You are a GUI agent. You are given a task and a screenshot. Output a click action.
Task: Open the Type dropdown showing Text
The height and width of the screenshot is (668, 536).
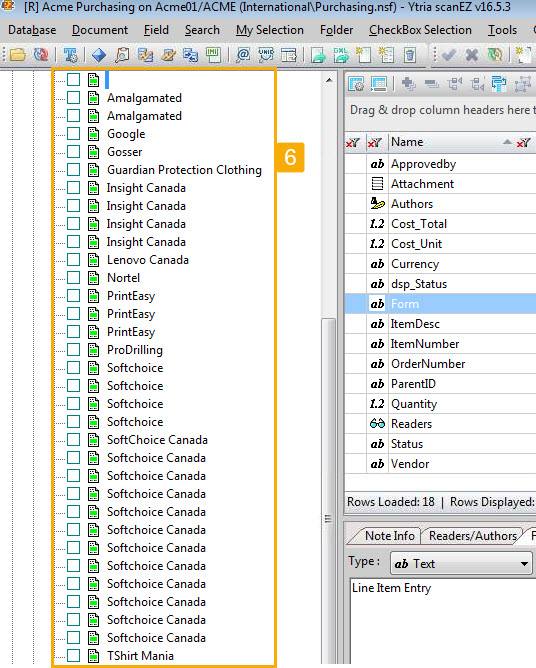click(461, 564)
